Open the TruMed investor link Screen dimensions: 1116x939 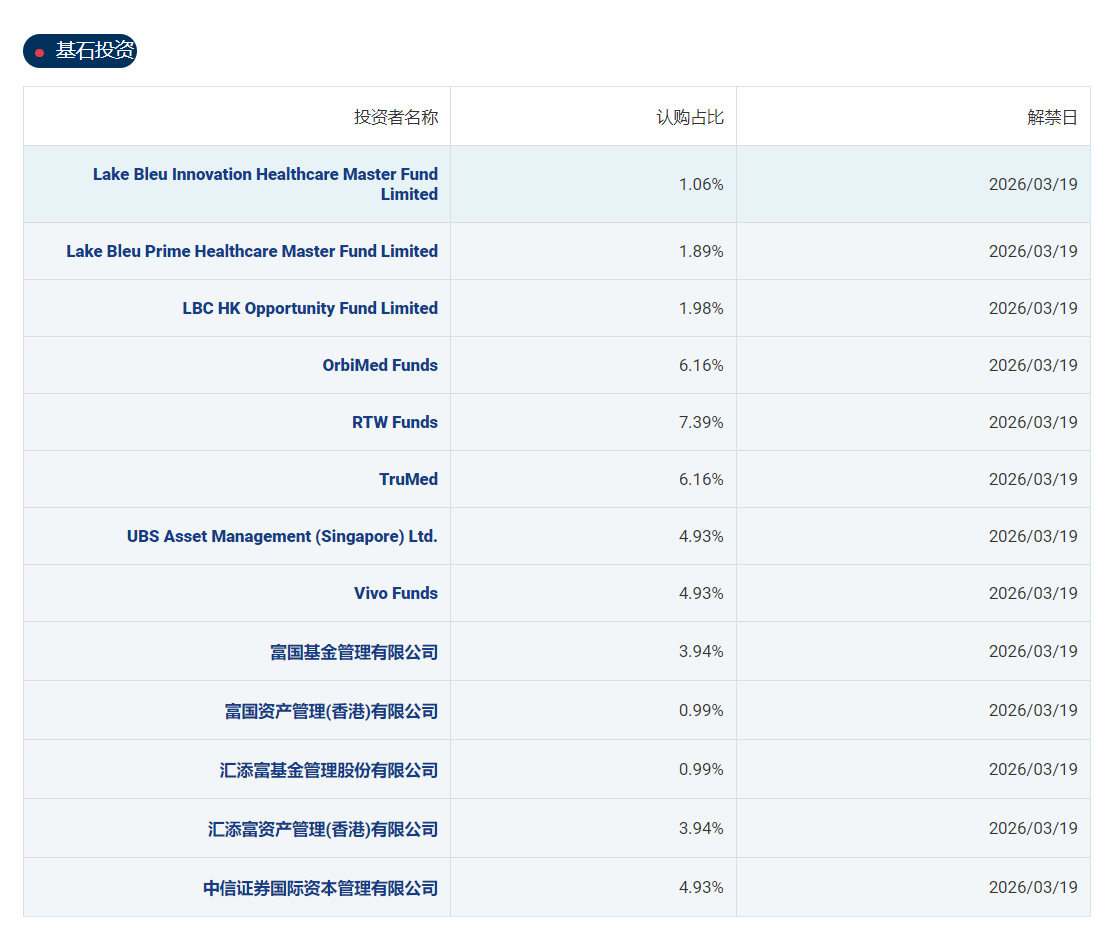click(409, 479)
